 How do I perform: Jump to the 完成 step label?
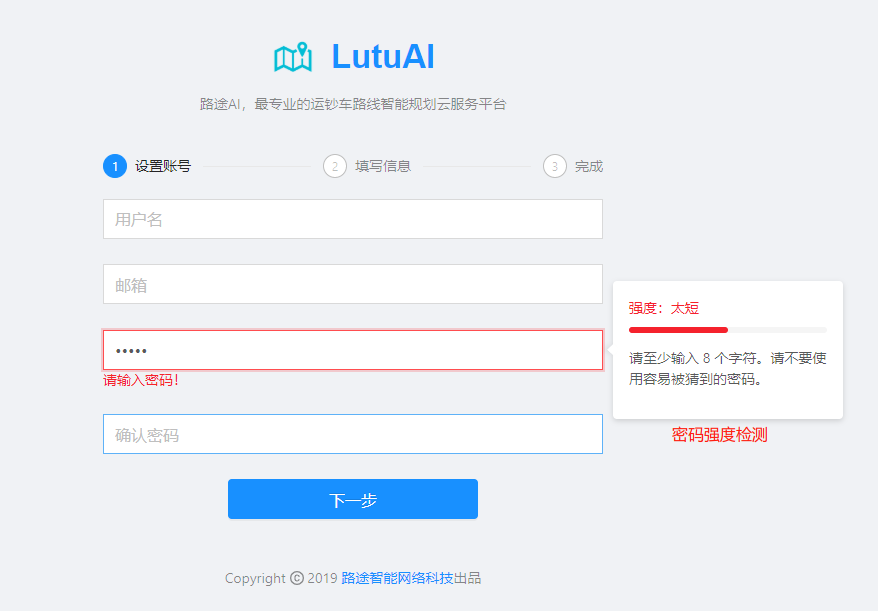(589, 166)
